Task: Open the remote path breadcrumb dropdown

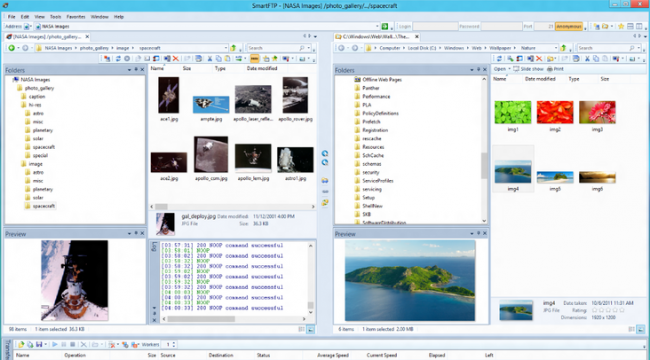Action: 226,48
